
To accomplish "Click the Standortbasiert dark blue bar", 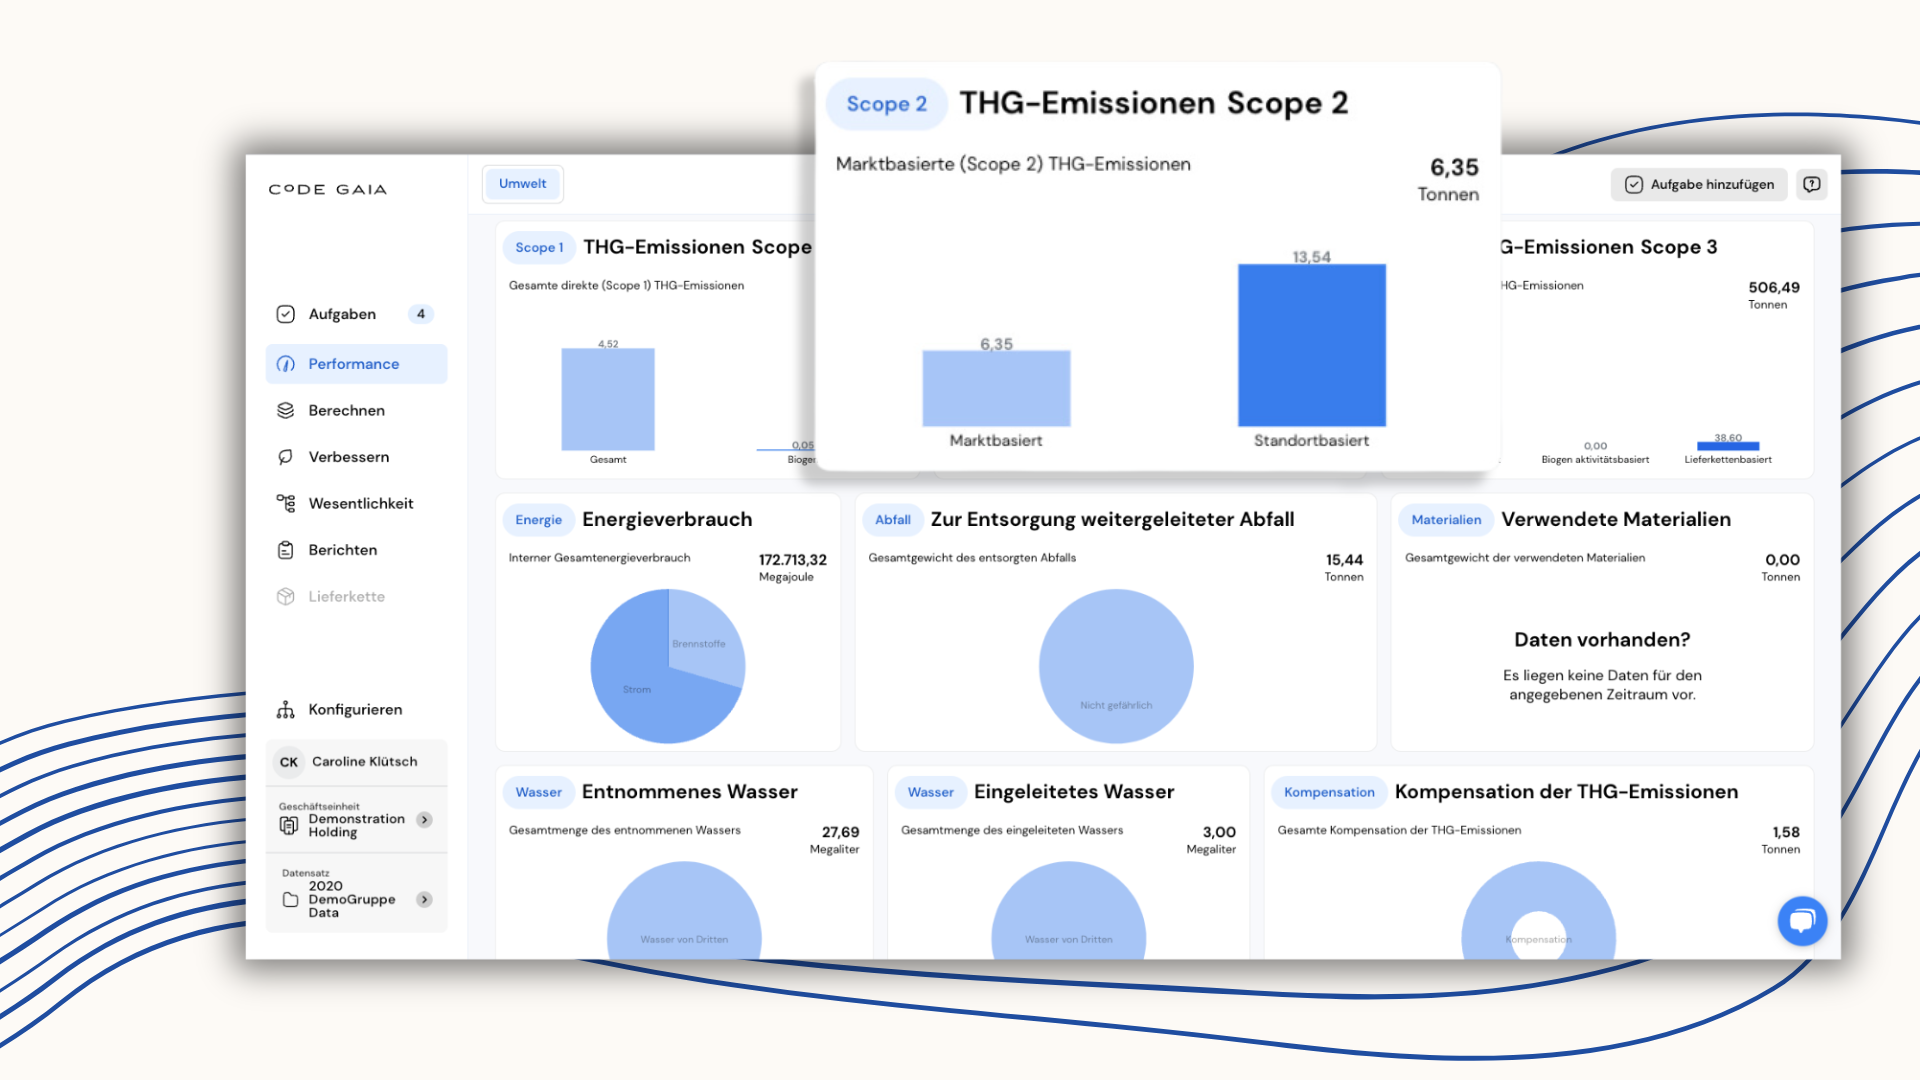I will tap(1311, 345).
